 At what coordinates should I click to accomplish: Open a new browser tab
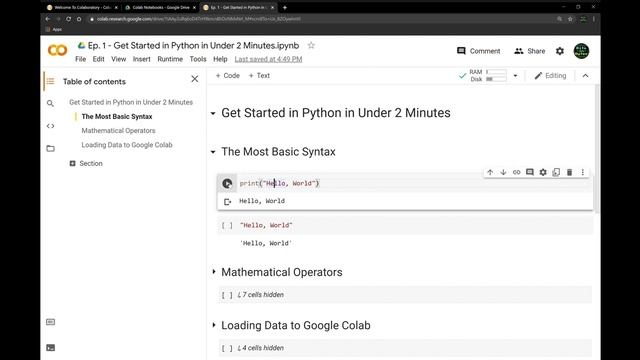[284, 7]
